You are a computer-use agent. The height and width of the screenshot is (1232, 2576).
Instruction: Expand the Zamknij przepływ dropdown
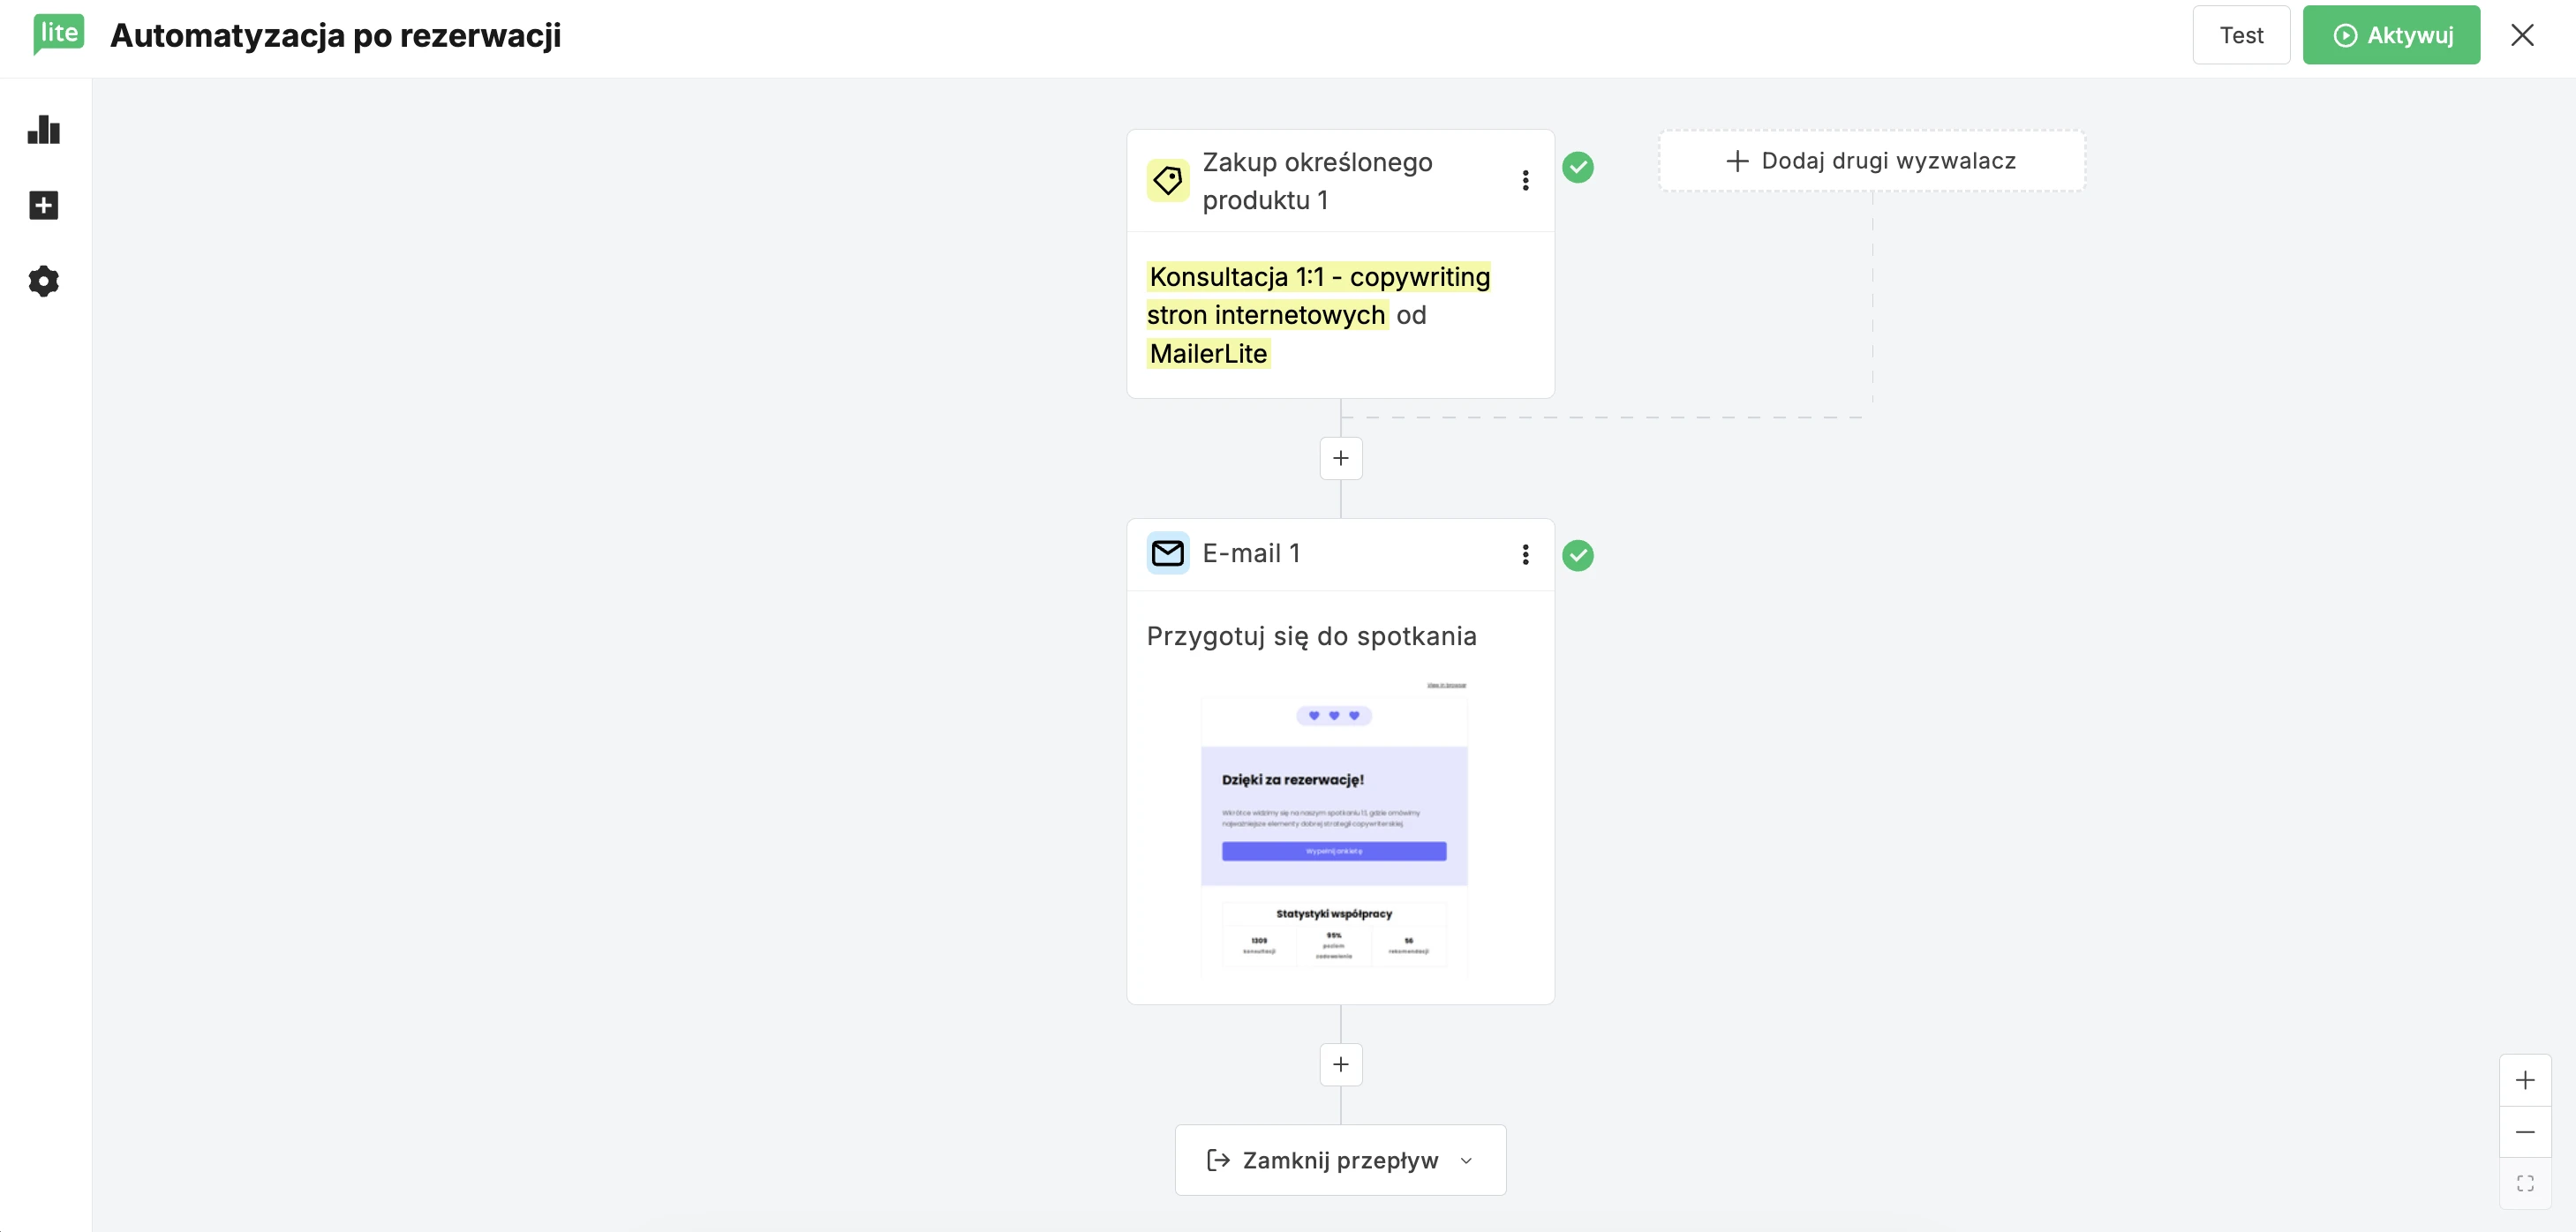[x=1340, y=1160]
